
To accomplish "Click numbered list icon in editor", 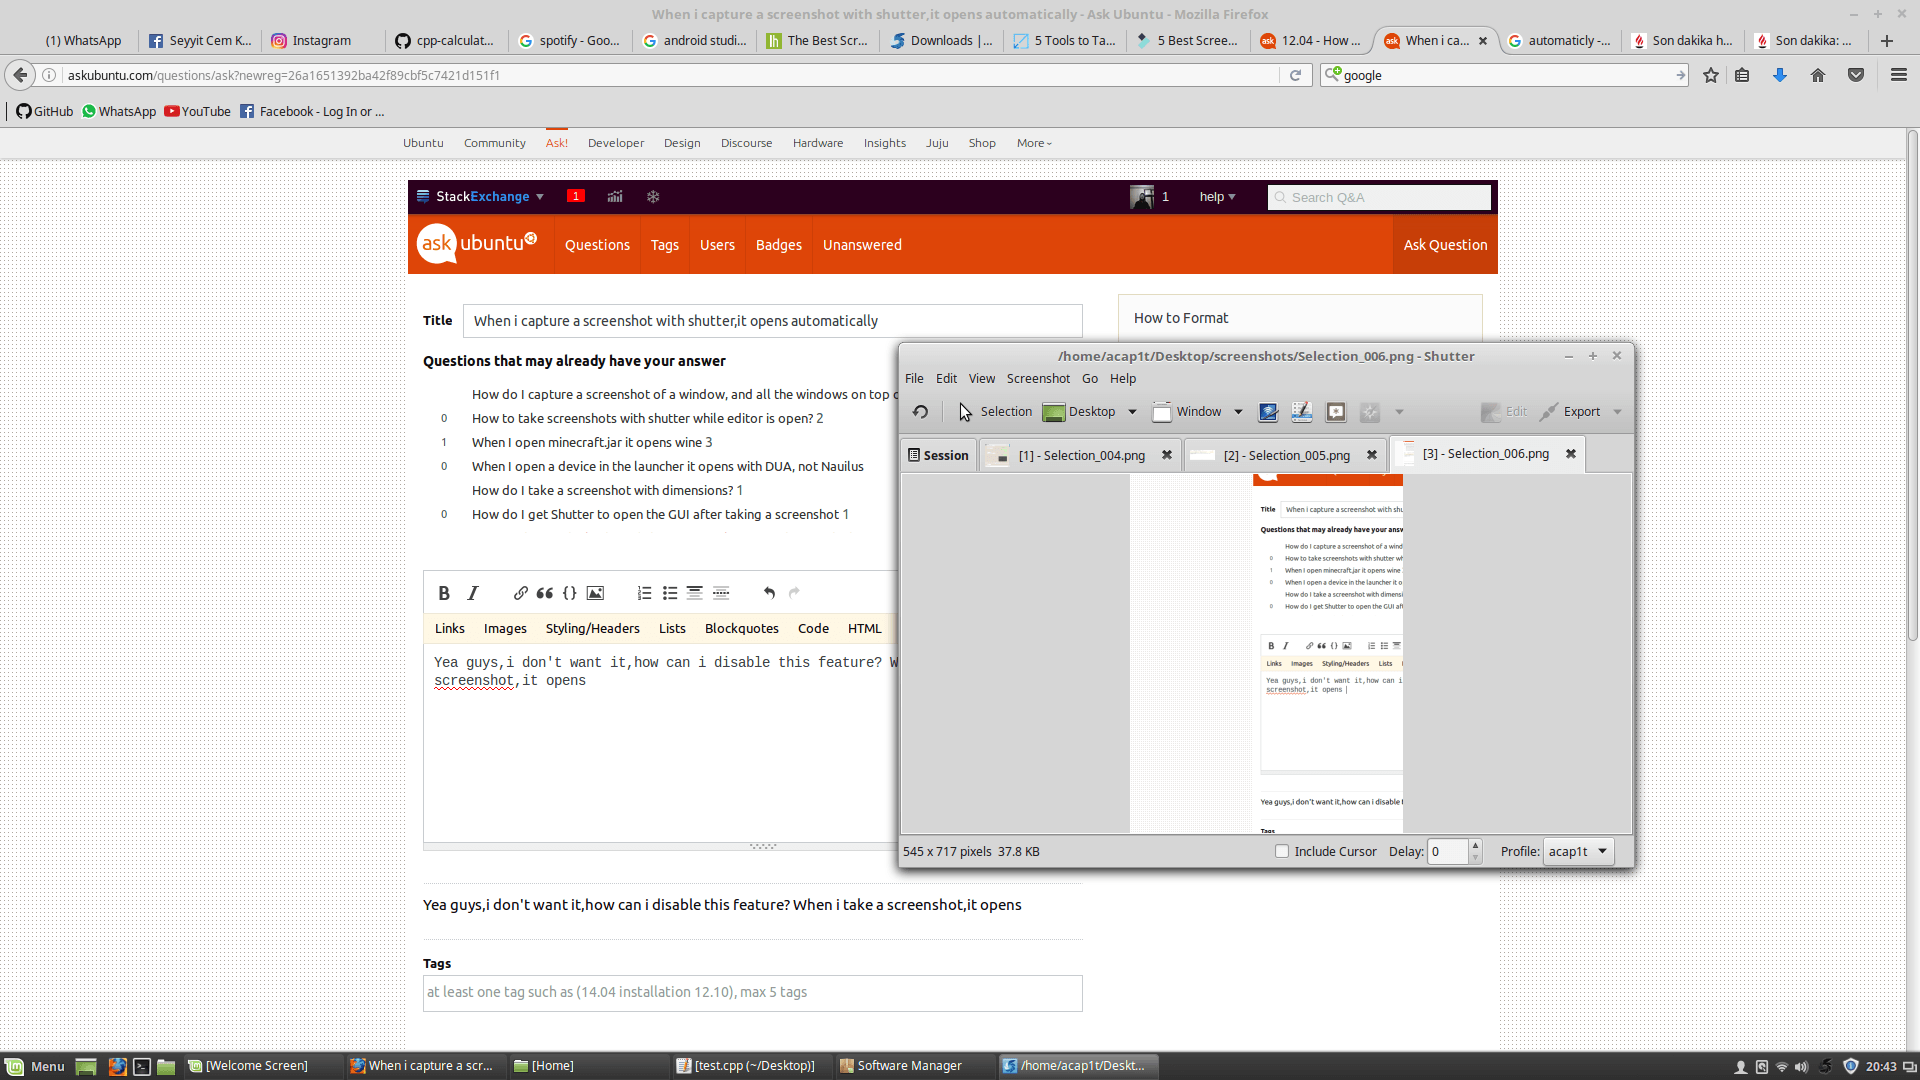I will [644, 593].
